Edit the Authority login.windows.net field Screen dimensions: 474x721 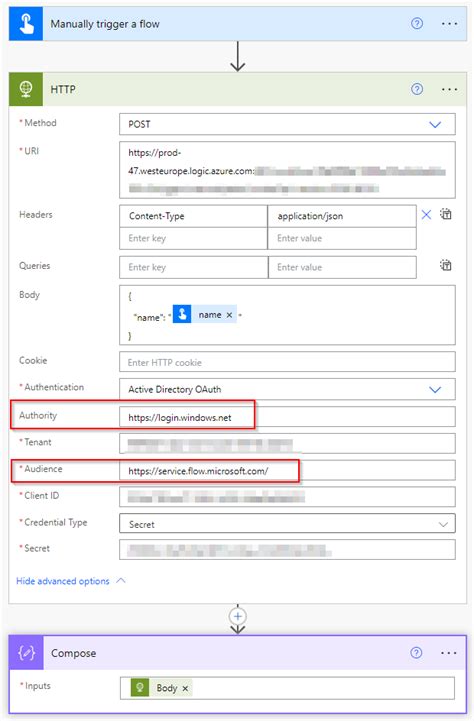click(287, 417)
